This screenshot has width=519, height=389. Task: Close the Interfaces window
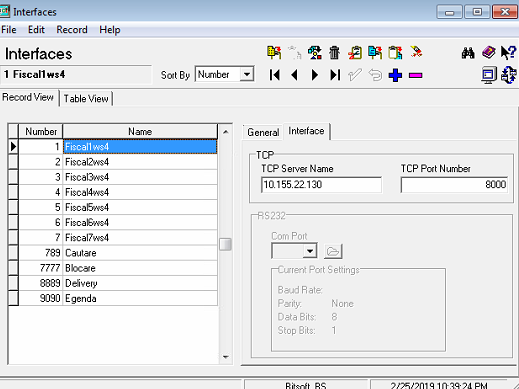[x=505, y=12]
